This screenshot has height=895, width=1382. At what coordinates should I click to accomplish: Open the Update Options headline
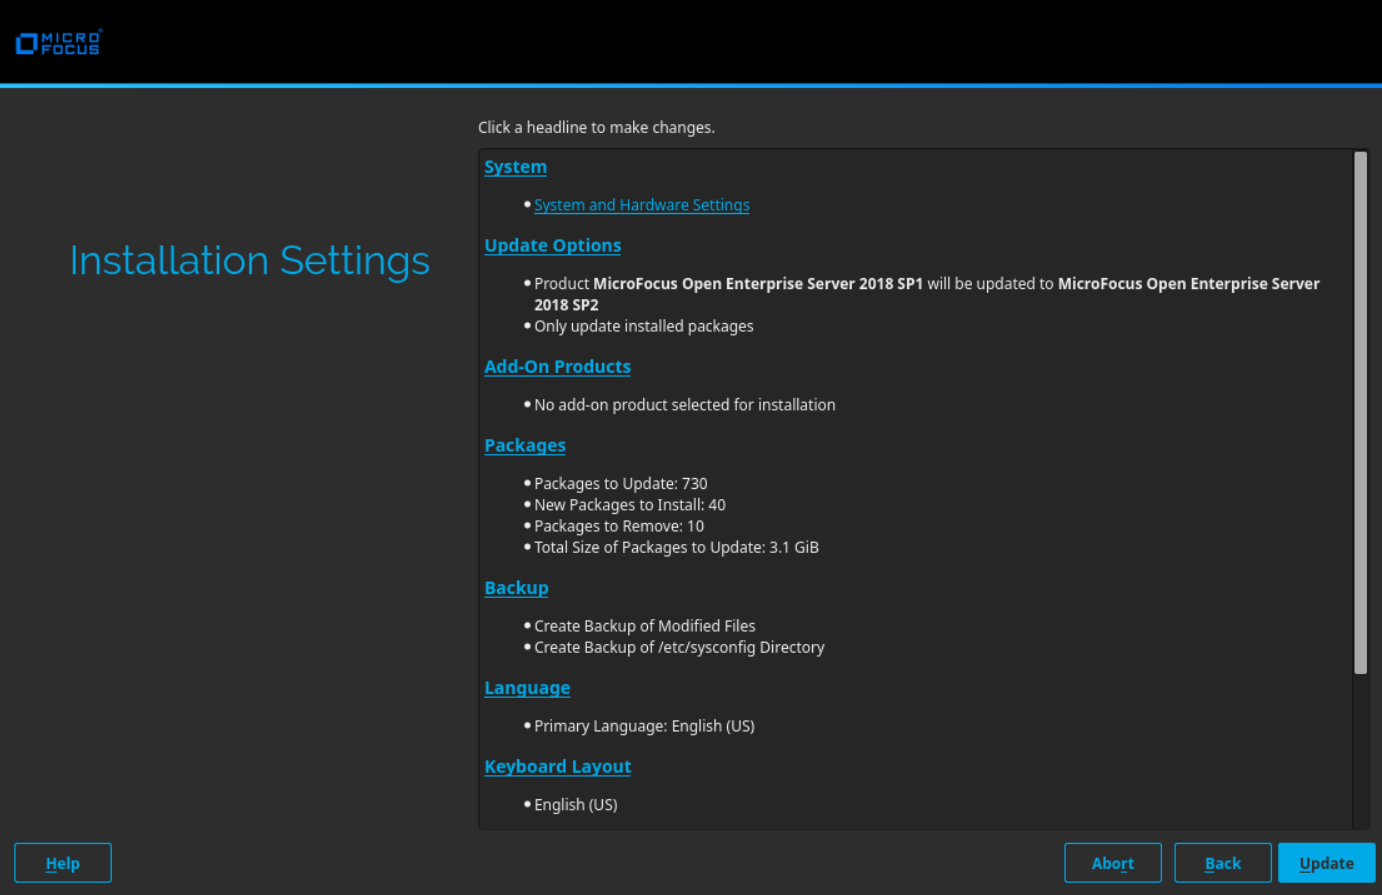pyautogui.click(x=552, y=246)
